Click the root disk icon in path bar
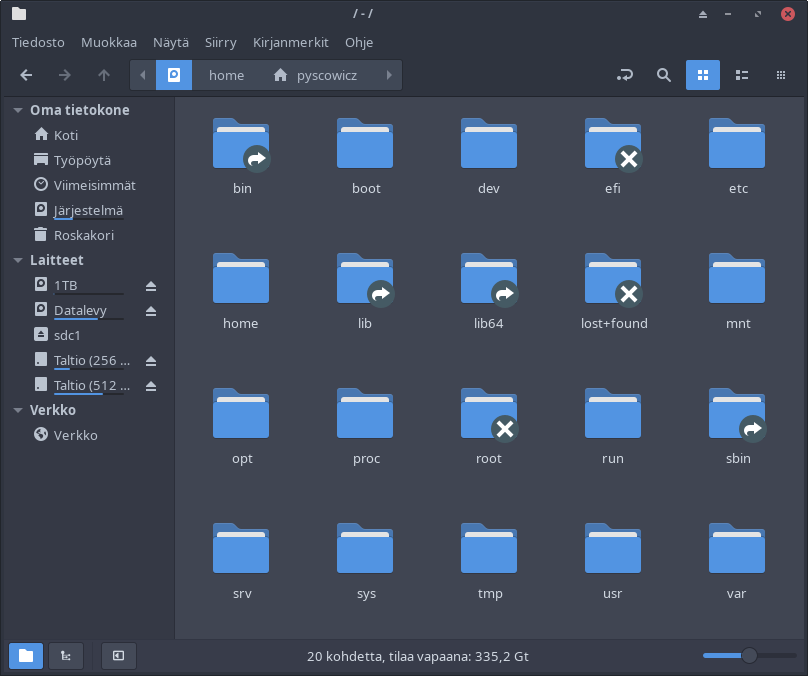 [x=174, y=75]
